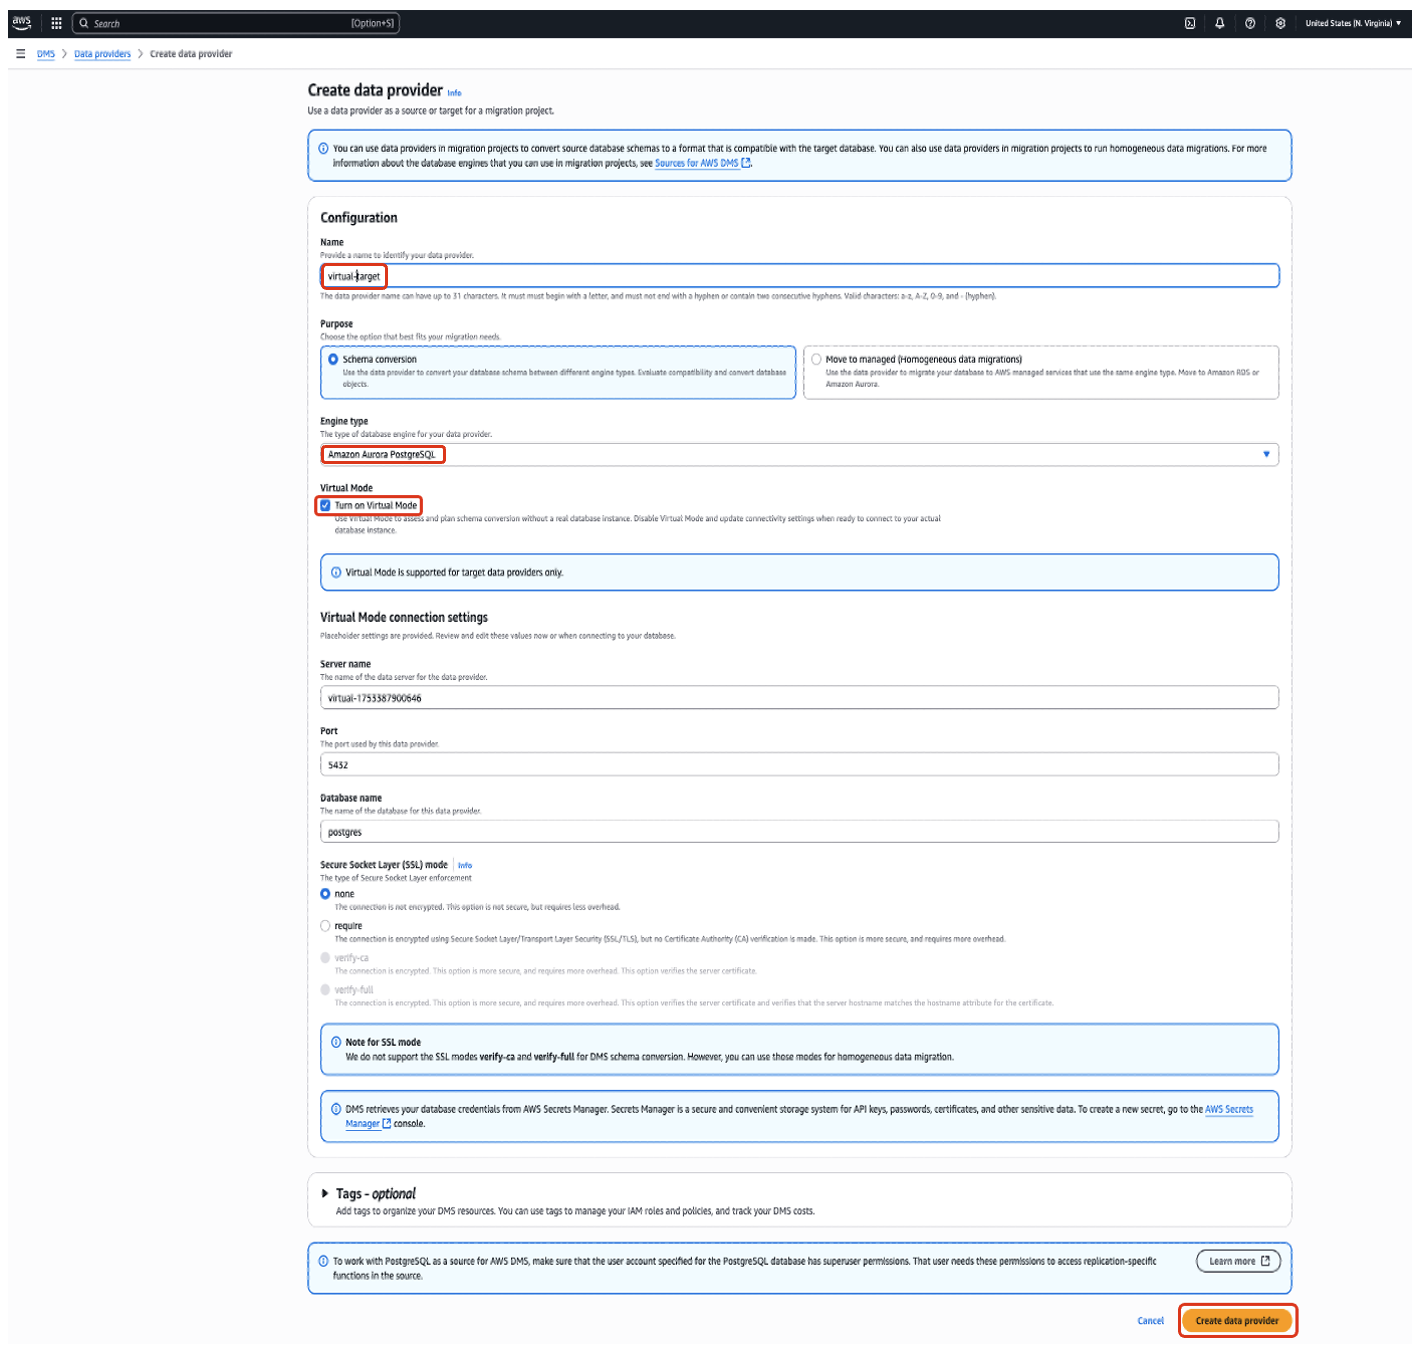The width and height of the screenshot is (1418, 1350).
Task: Select the require SSL mode radio
Action: tap(325, 926)
